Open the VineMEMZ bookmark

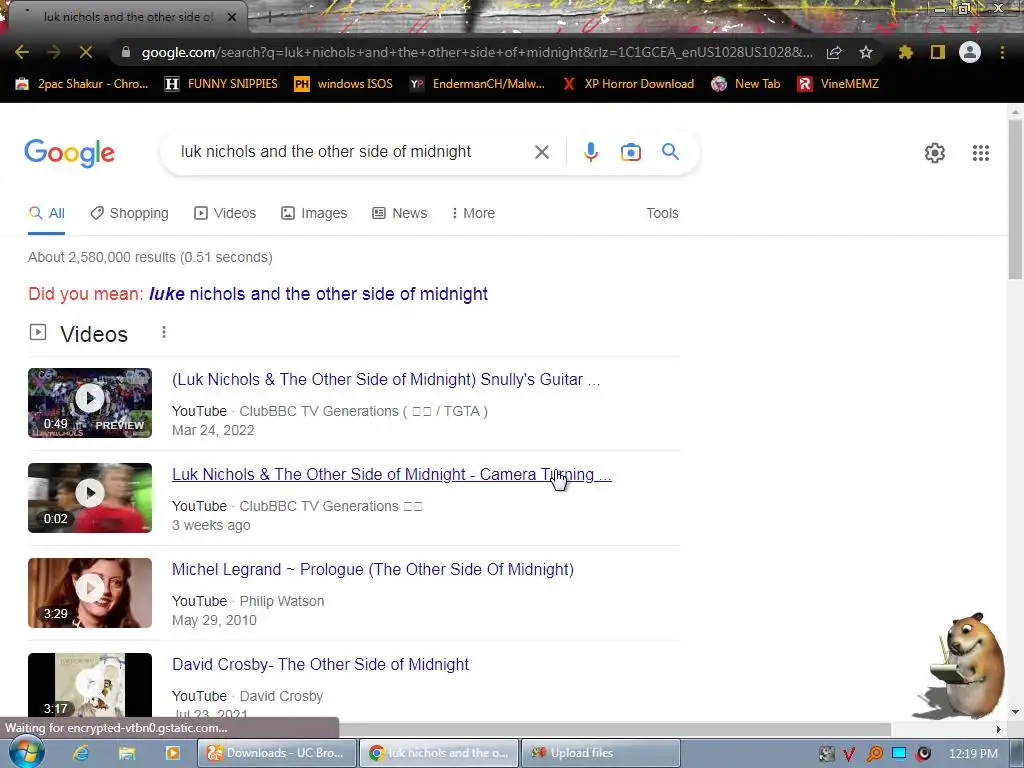[x=839, y=84]
